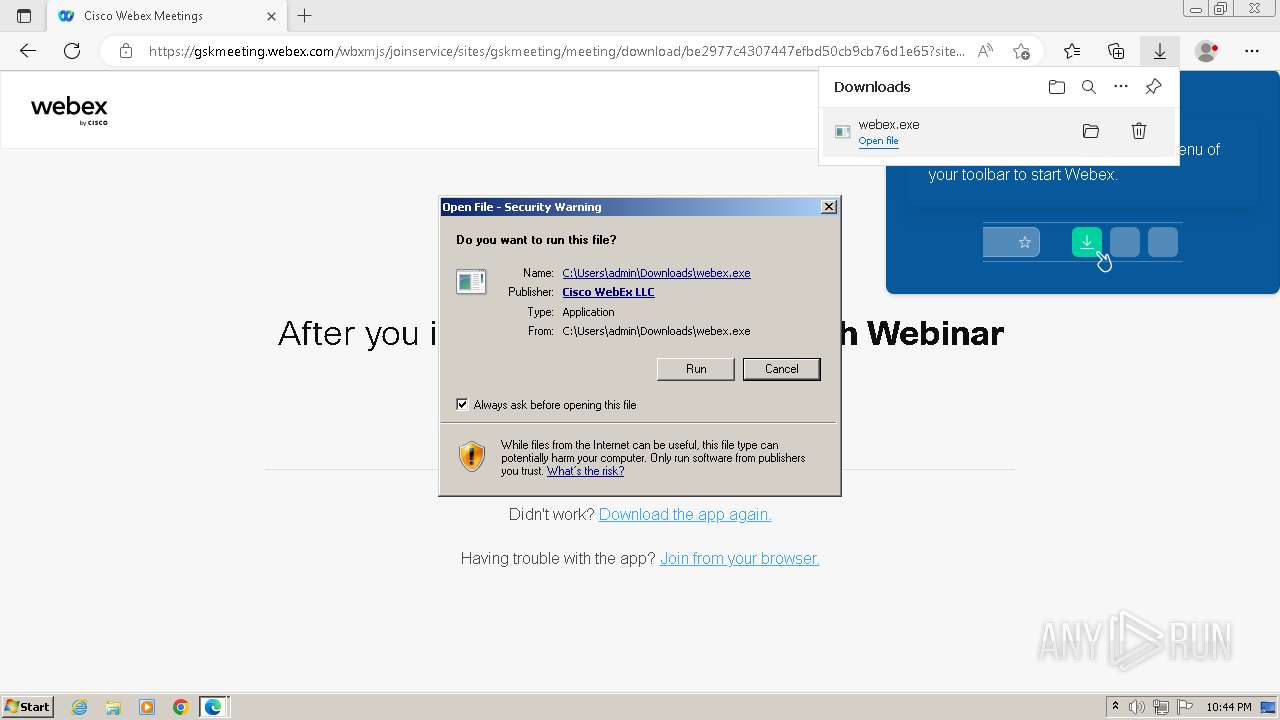Open the Favorites list icon
This screenshot has height=720, width=1280.
tap(1072, 51)
